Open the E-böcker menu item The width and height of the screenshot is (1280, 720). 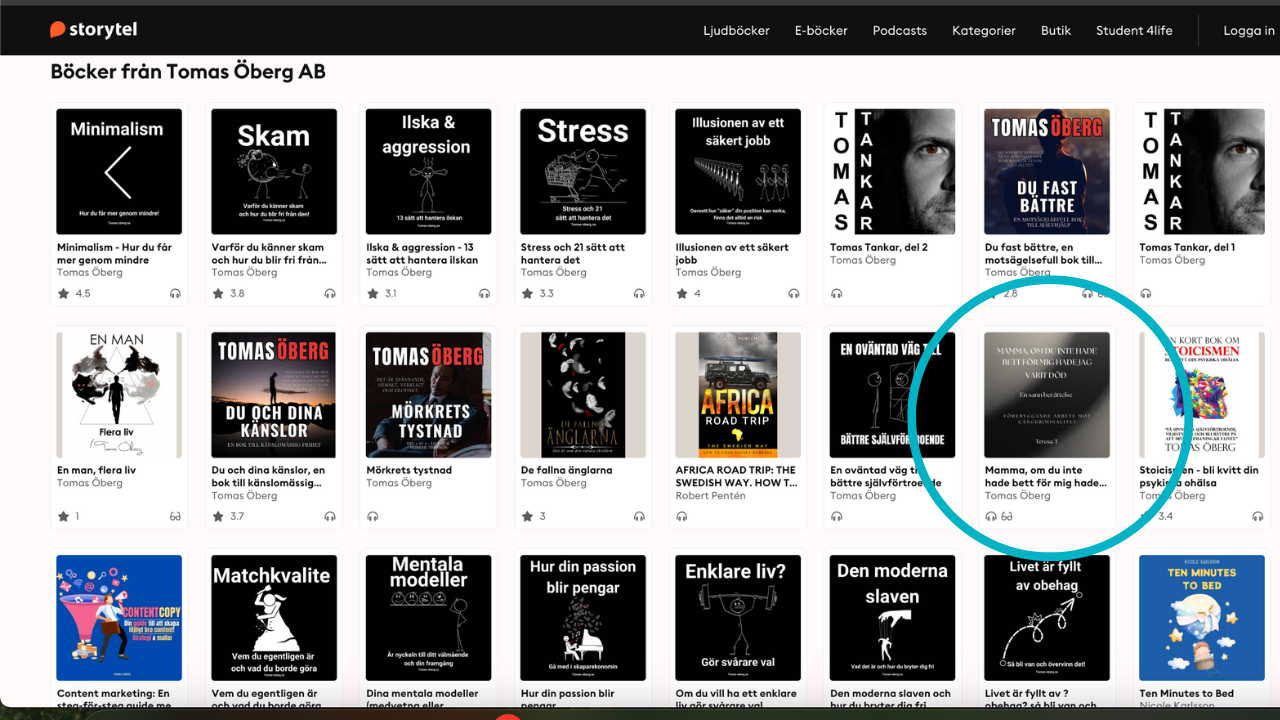tap(821, 30)
